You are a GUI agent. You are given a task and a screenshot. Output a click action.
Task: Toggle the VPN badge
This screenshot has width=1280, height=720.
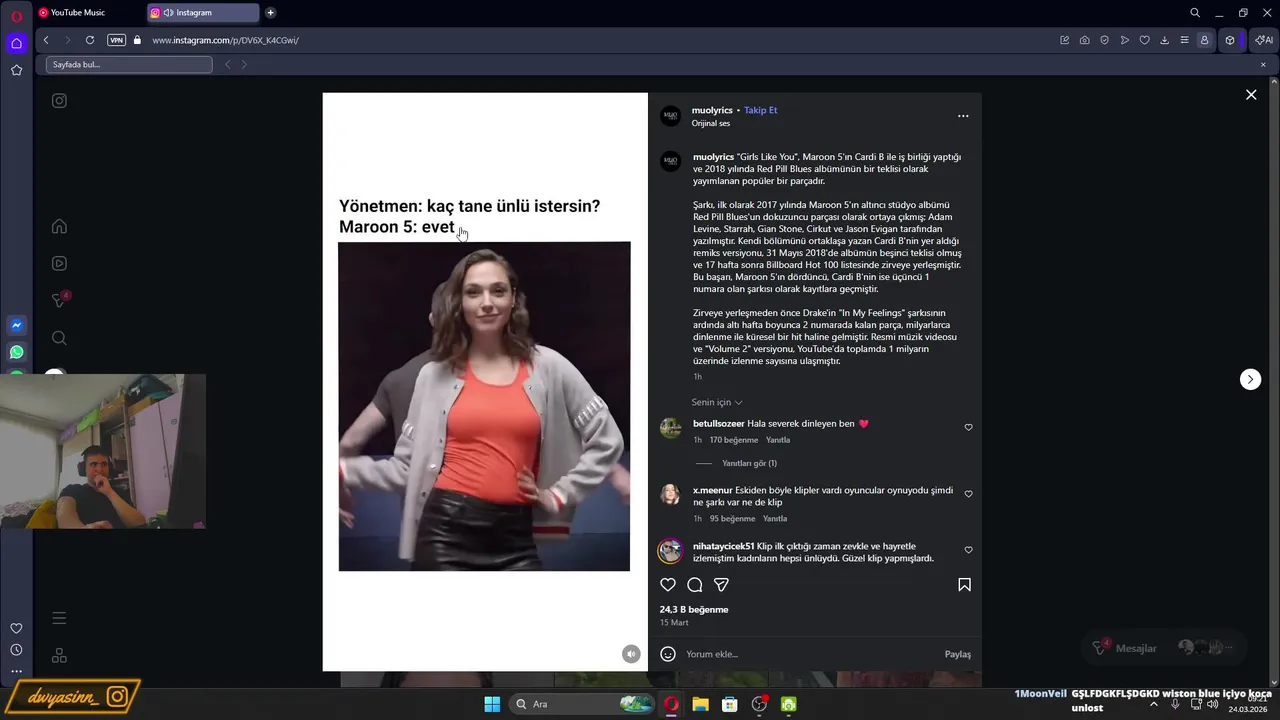(116, 40)
